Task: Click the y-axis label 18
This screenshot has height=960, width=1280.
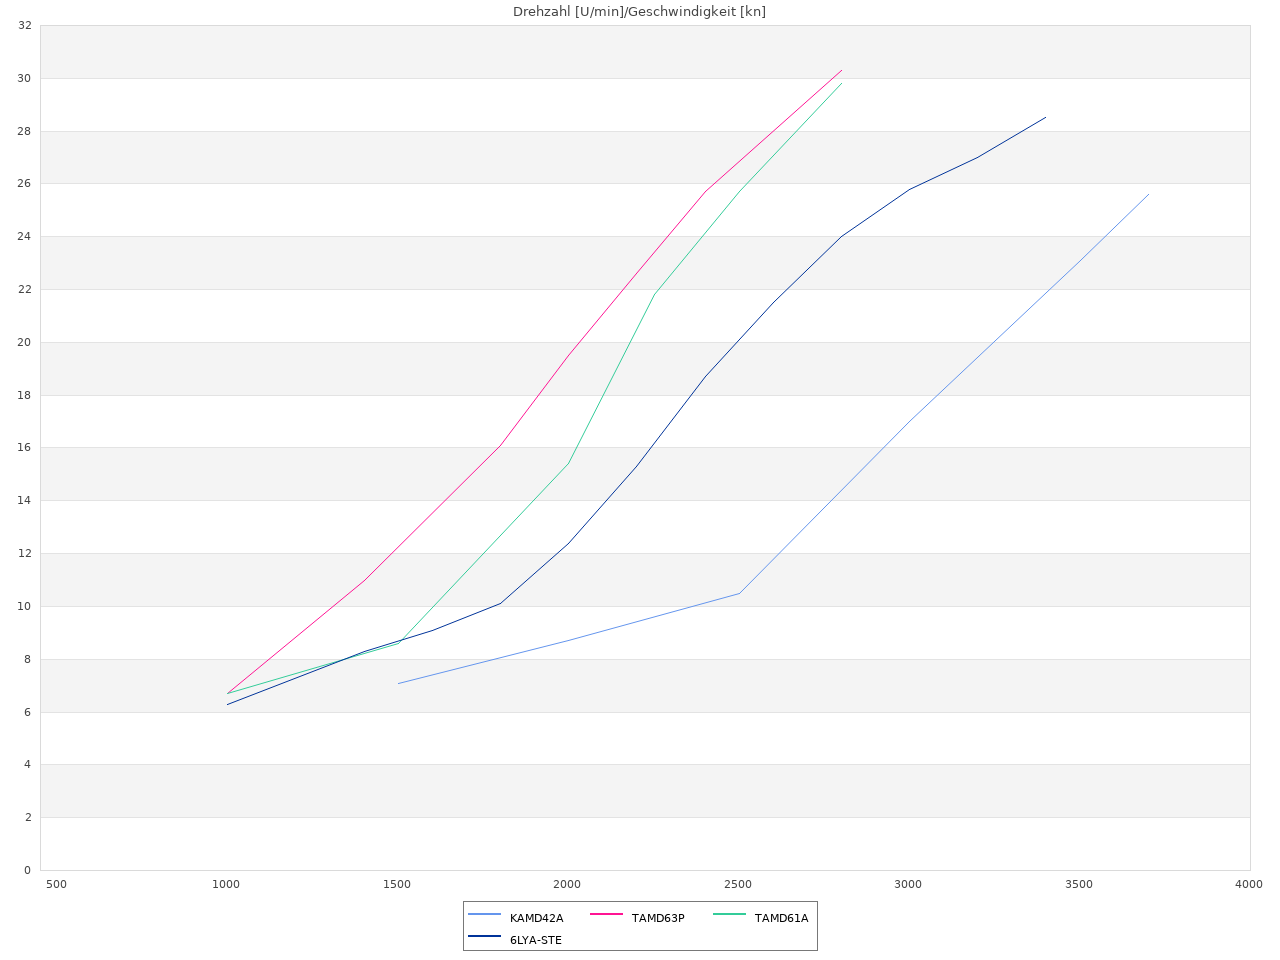Action: pos(25,395)
